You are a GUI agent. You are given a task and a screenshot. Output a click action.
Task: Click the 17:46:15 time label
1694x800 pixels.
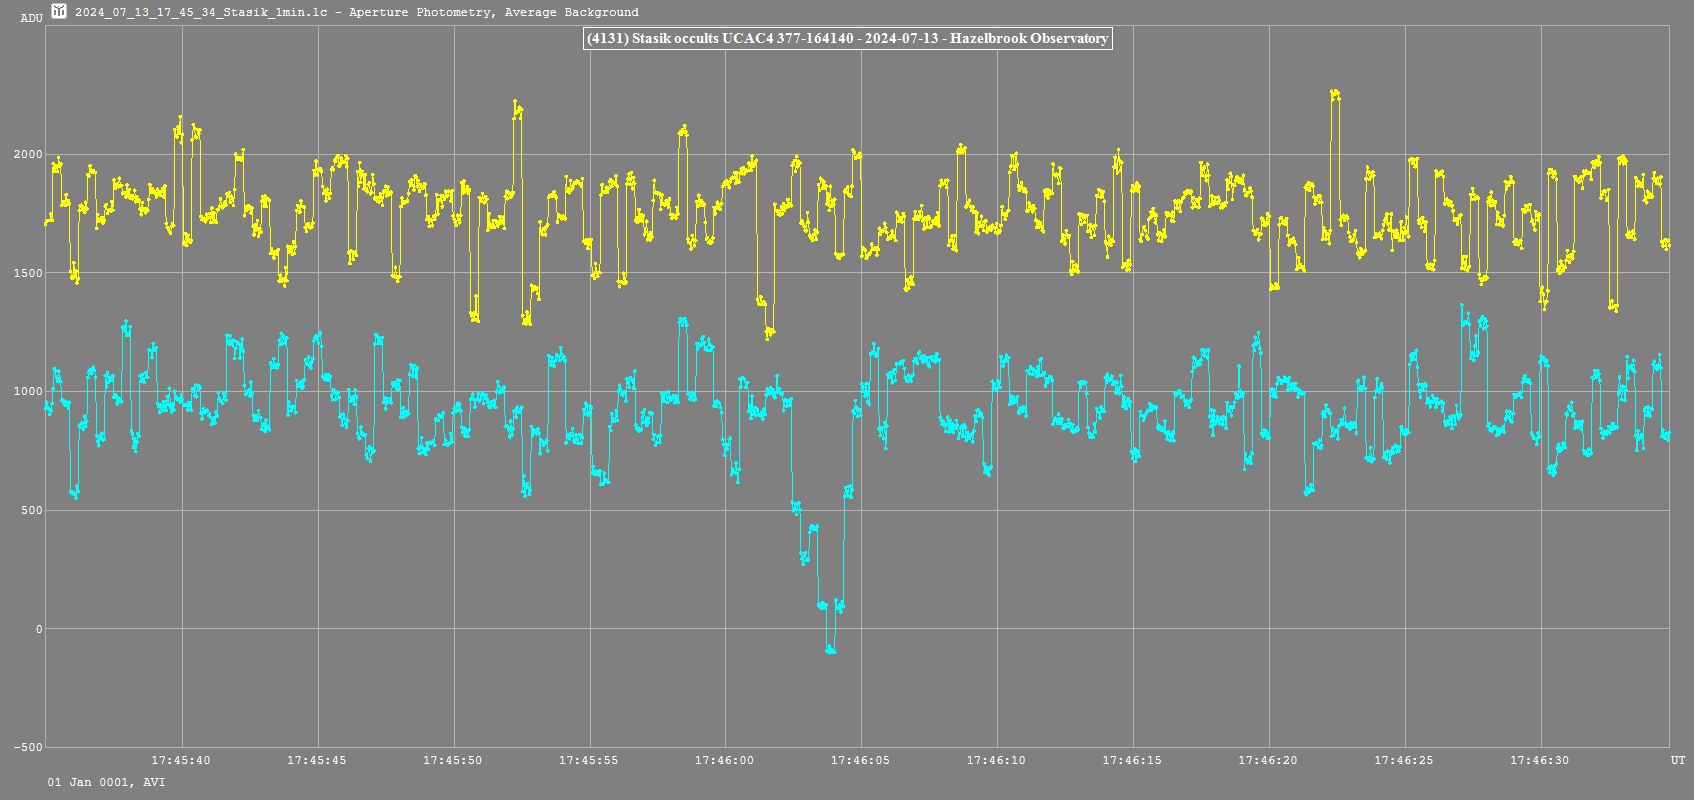[x=1132, y=760]
